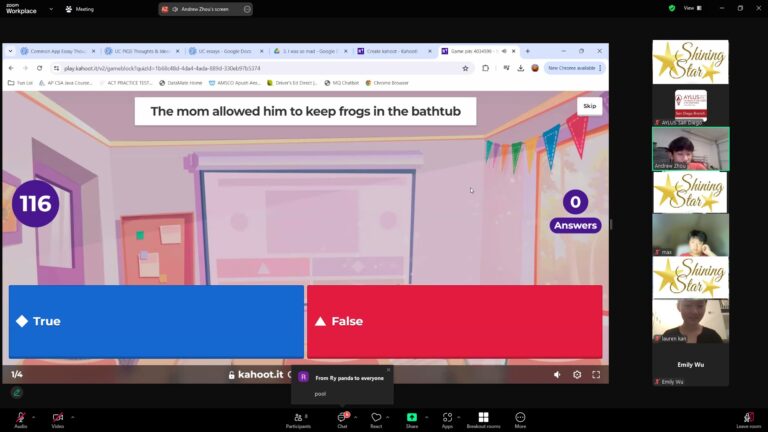This screenshot has height=432, width=768.
Task: Click the 0 Answers counter
Action: click(x=576, y=212)
